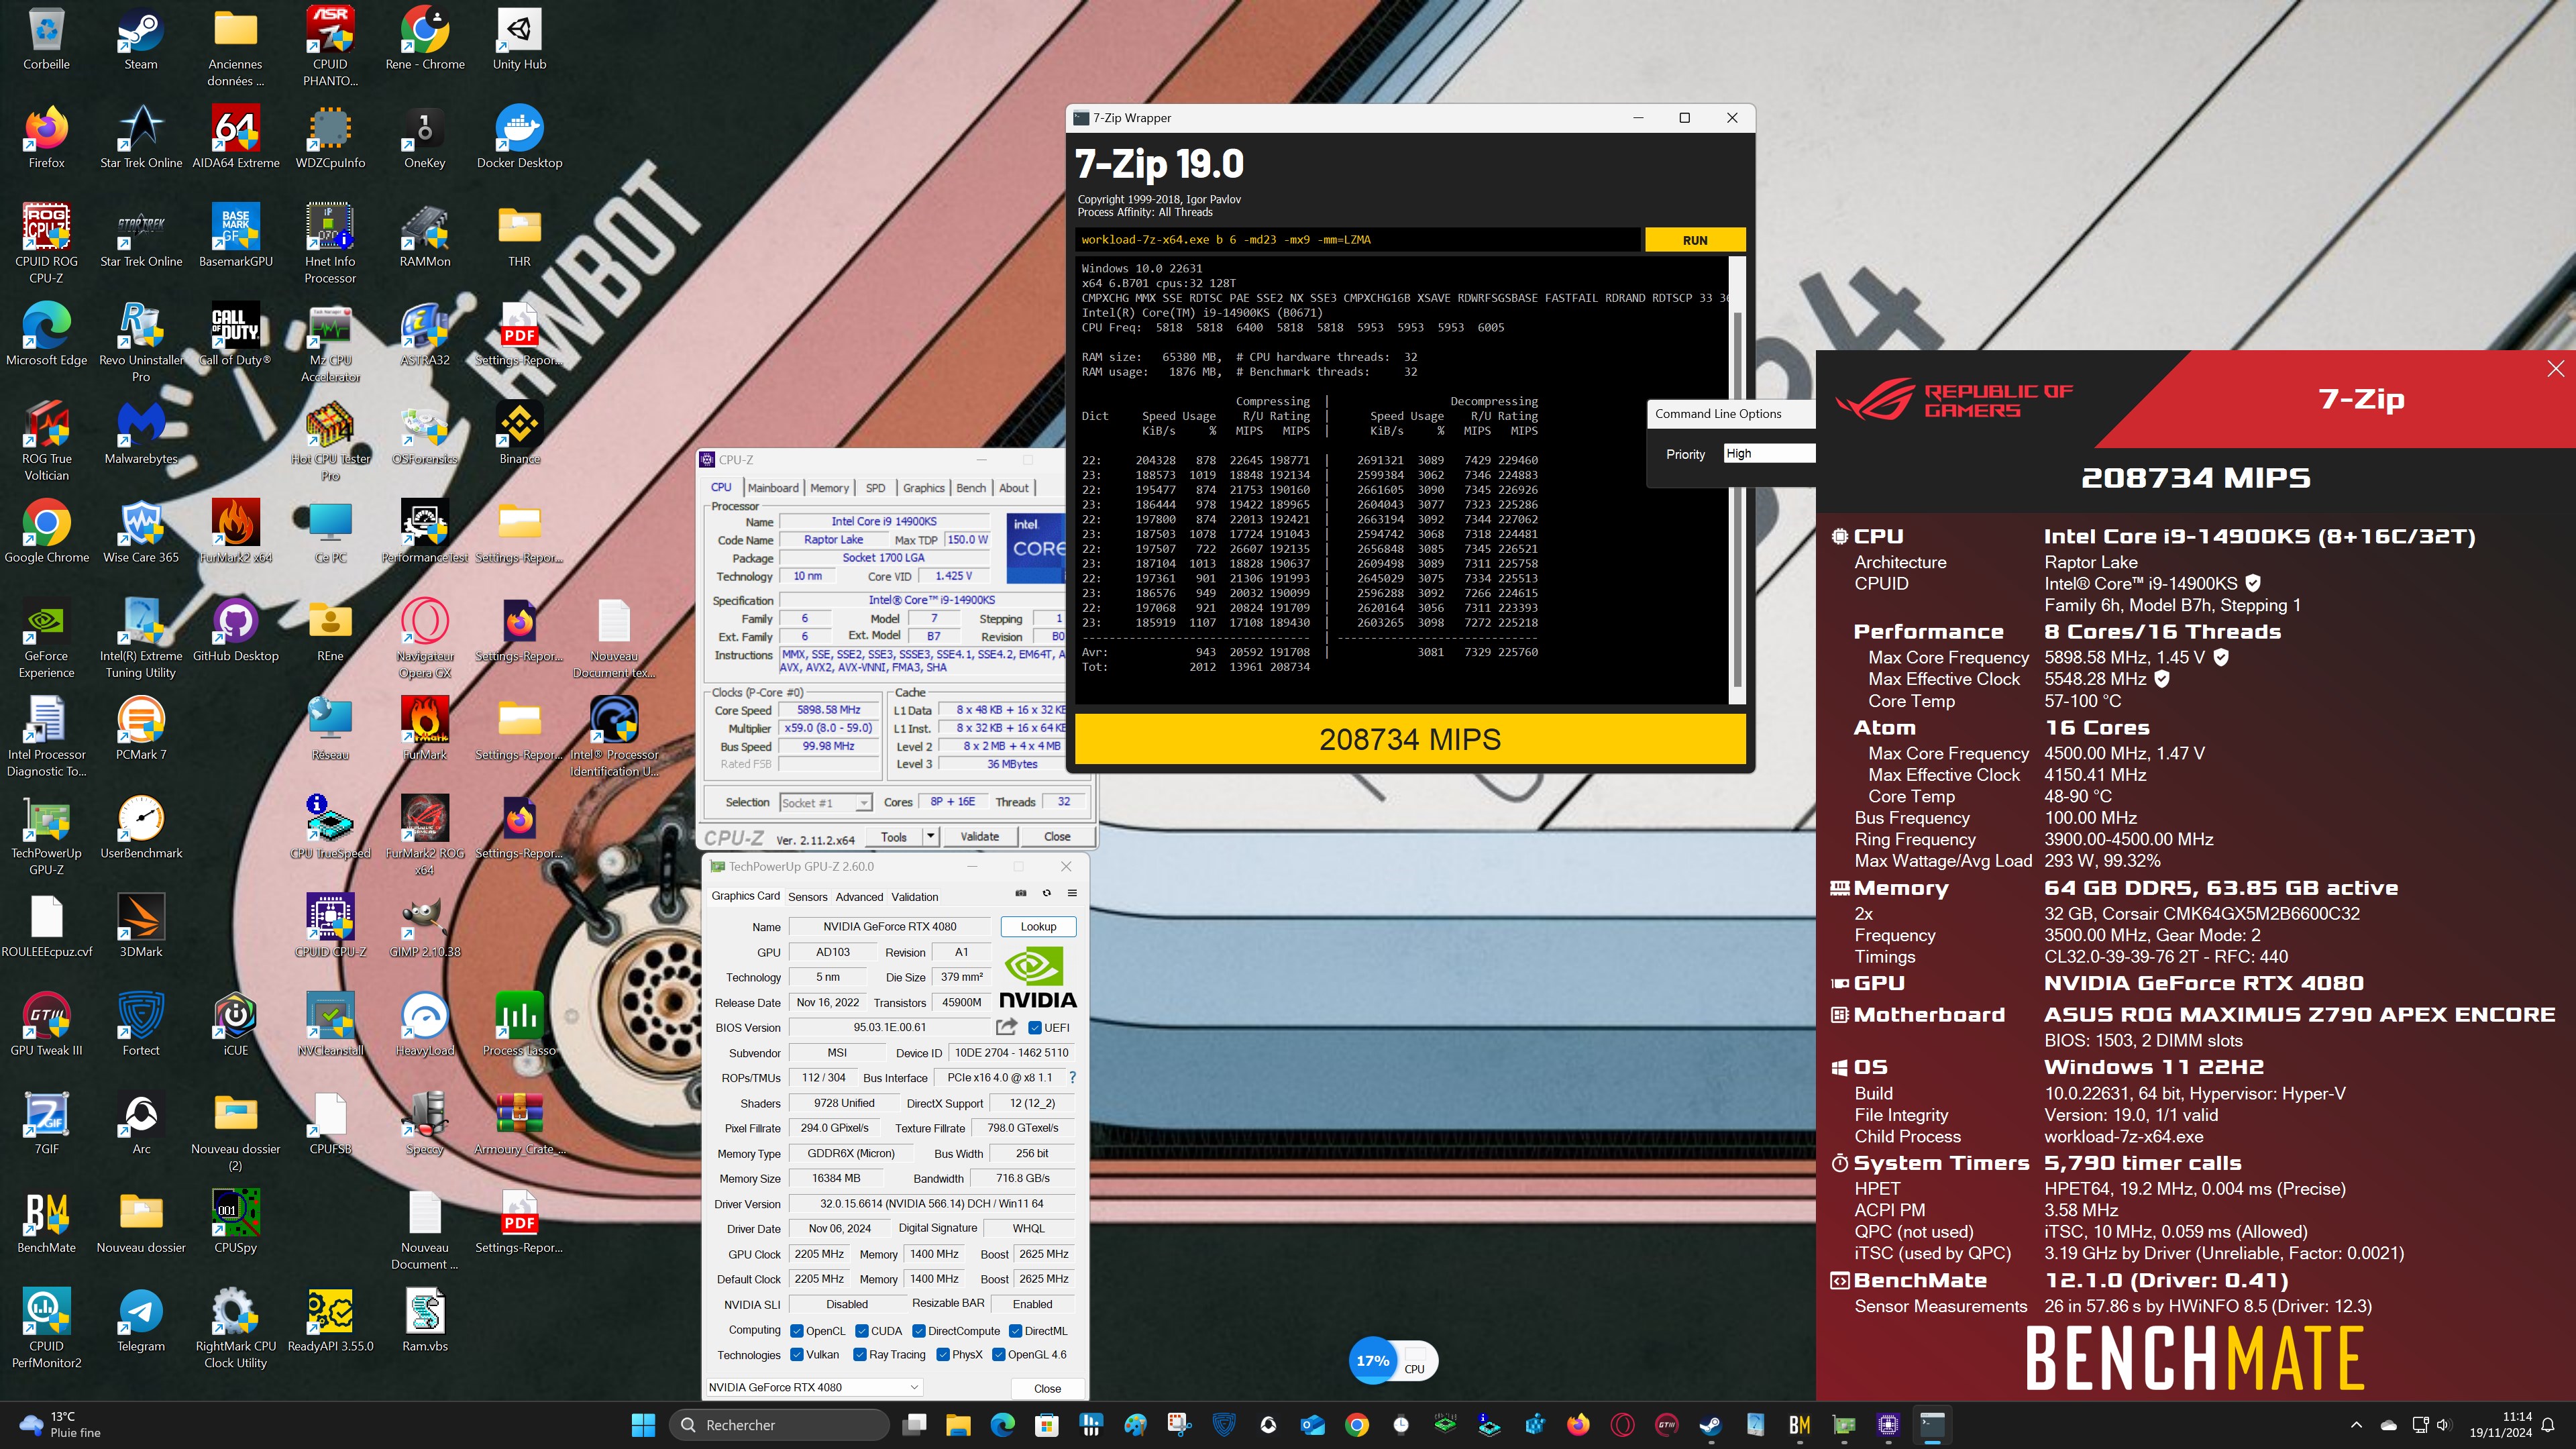Open the AIDA64 Extreme desktop icon
The image size is (2576, 1449).
pos(236,138)
